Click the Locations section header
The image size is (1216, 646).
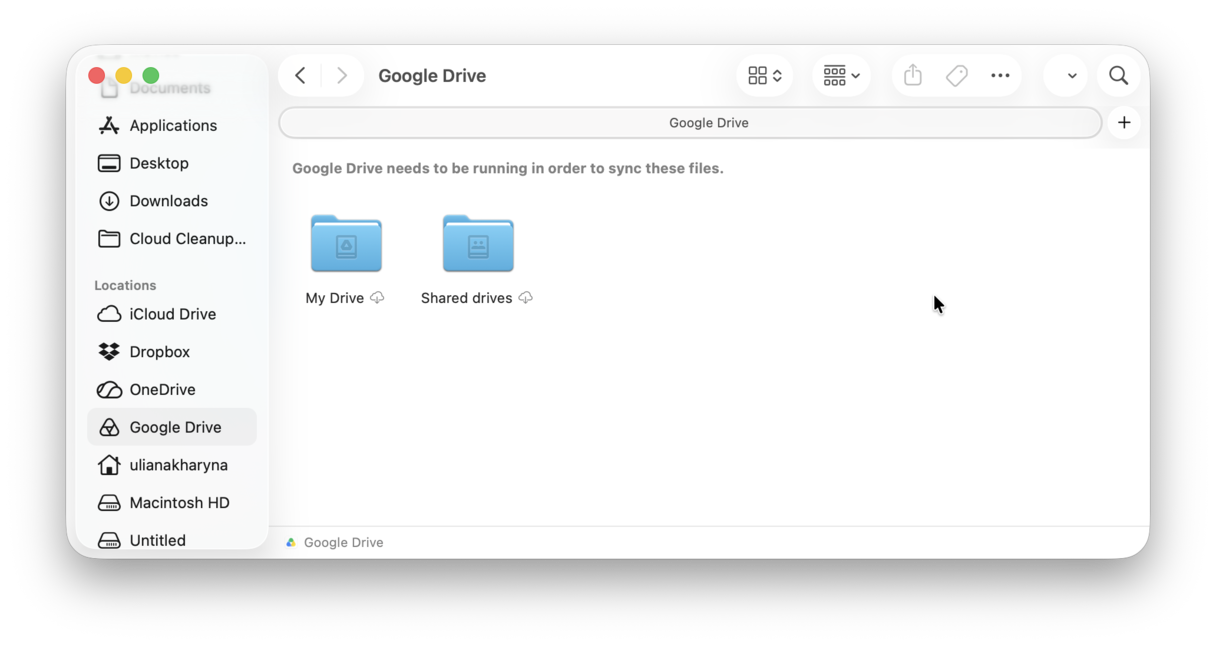click(x=125, y=285)
